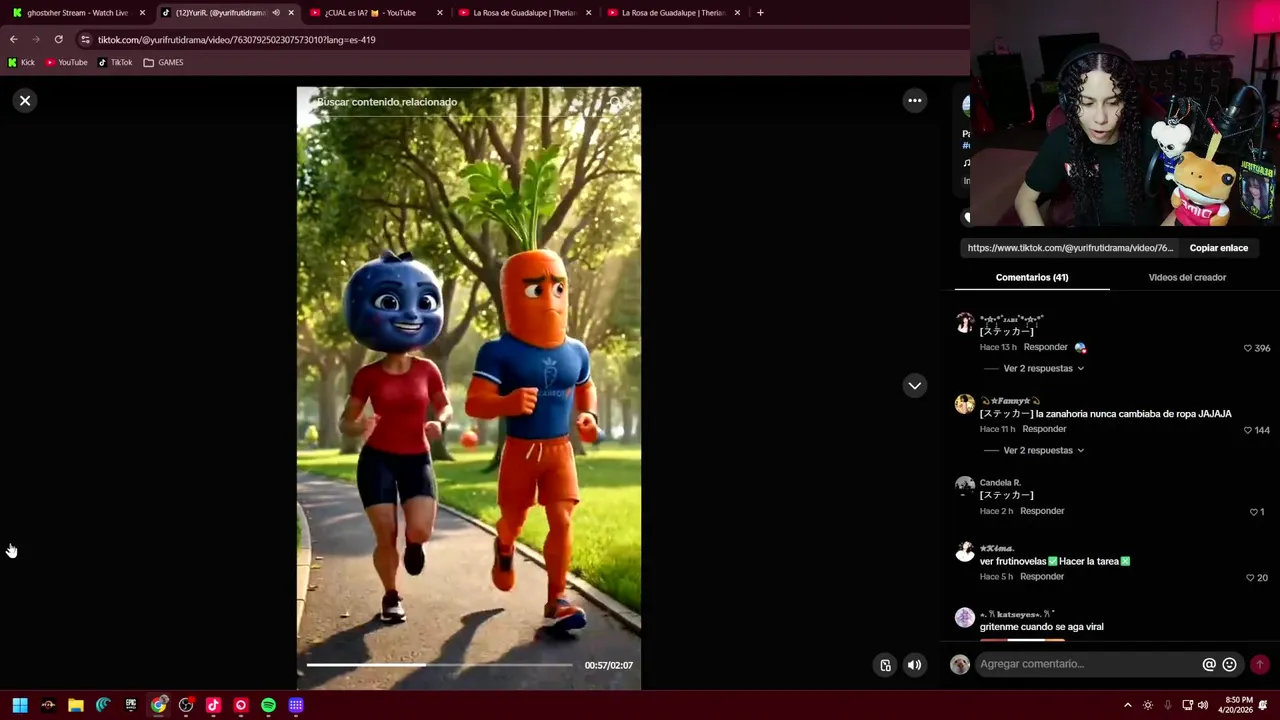Open the YouTube bookmark
The height and width of the screenshot is (720, 1280).
[67, 62]
